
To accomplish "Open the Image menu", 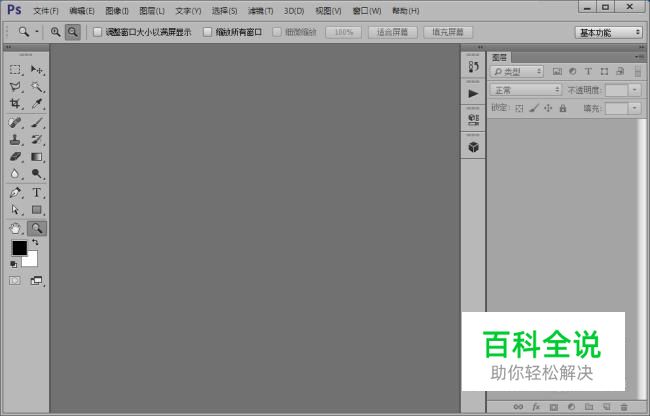I will (x=117, y=11).
